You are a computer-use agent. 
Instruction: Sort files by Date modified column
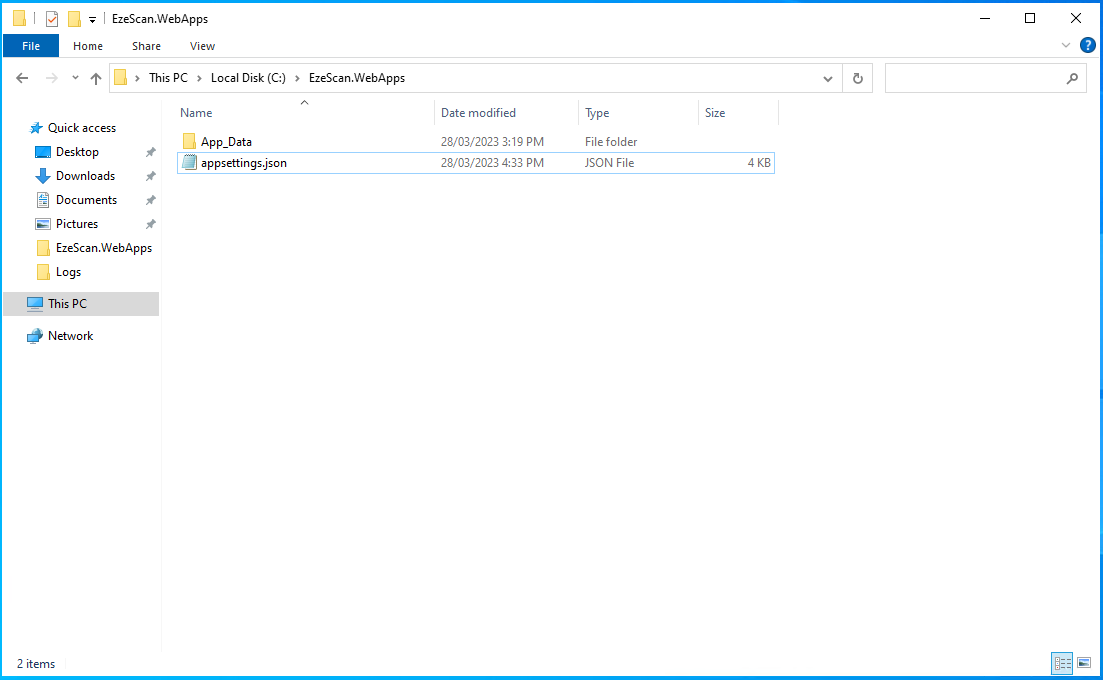click(x=478, y=113)
